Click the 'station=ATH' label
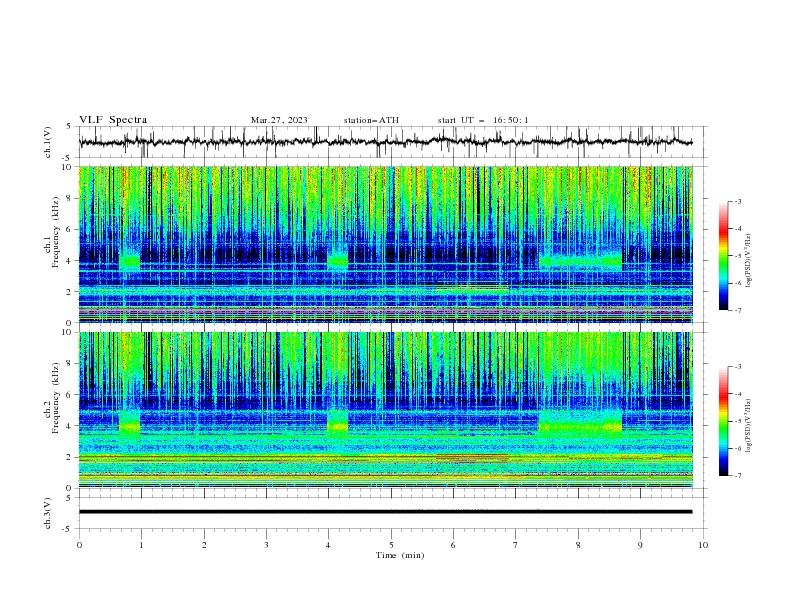792x612 pixels. click(x=371, y=120)
